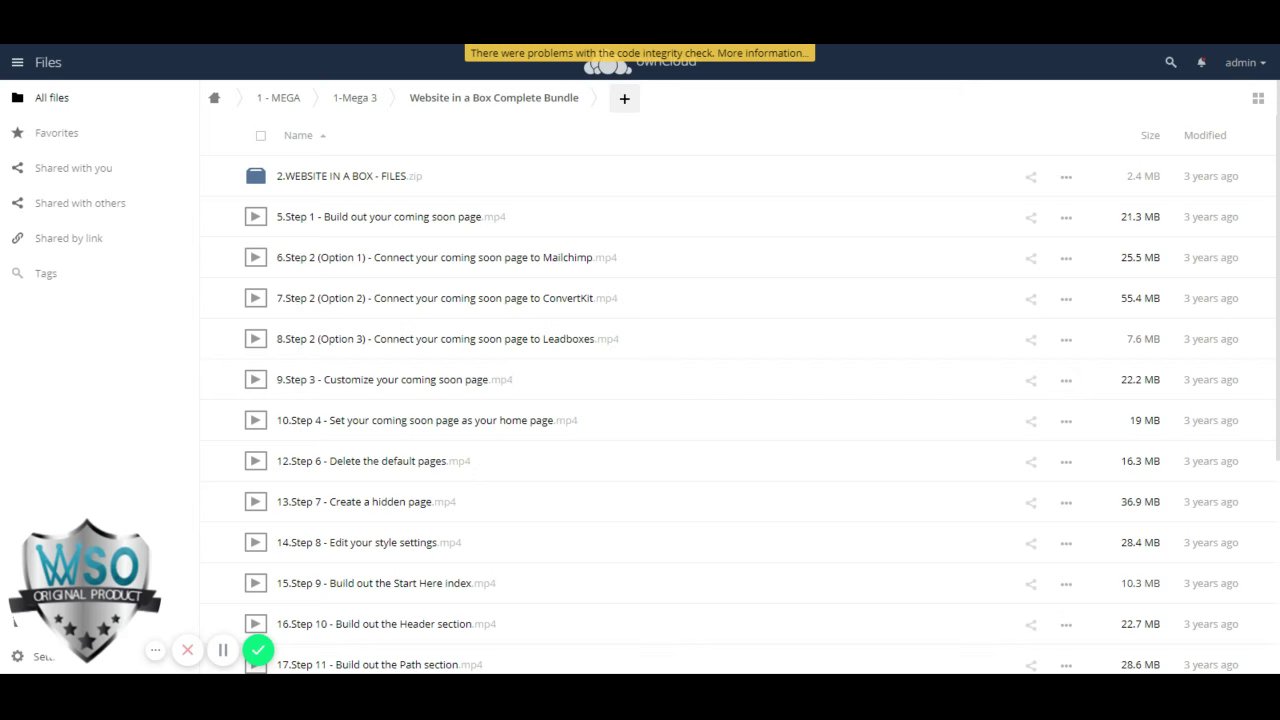
Task: Open 9.Step 3 - Customize your coming soon page
Action: click(x=394, y=380)
